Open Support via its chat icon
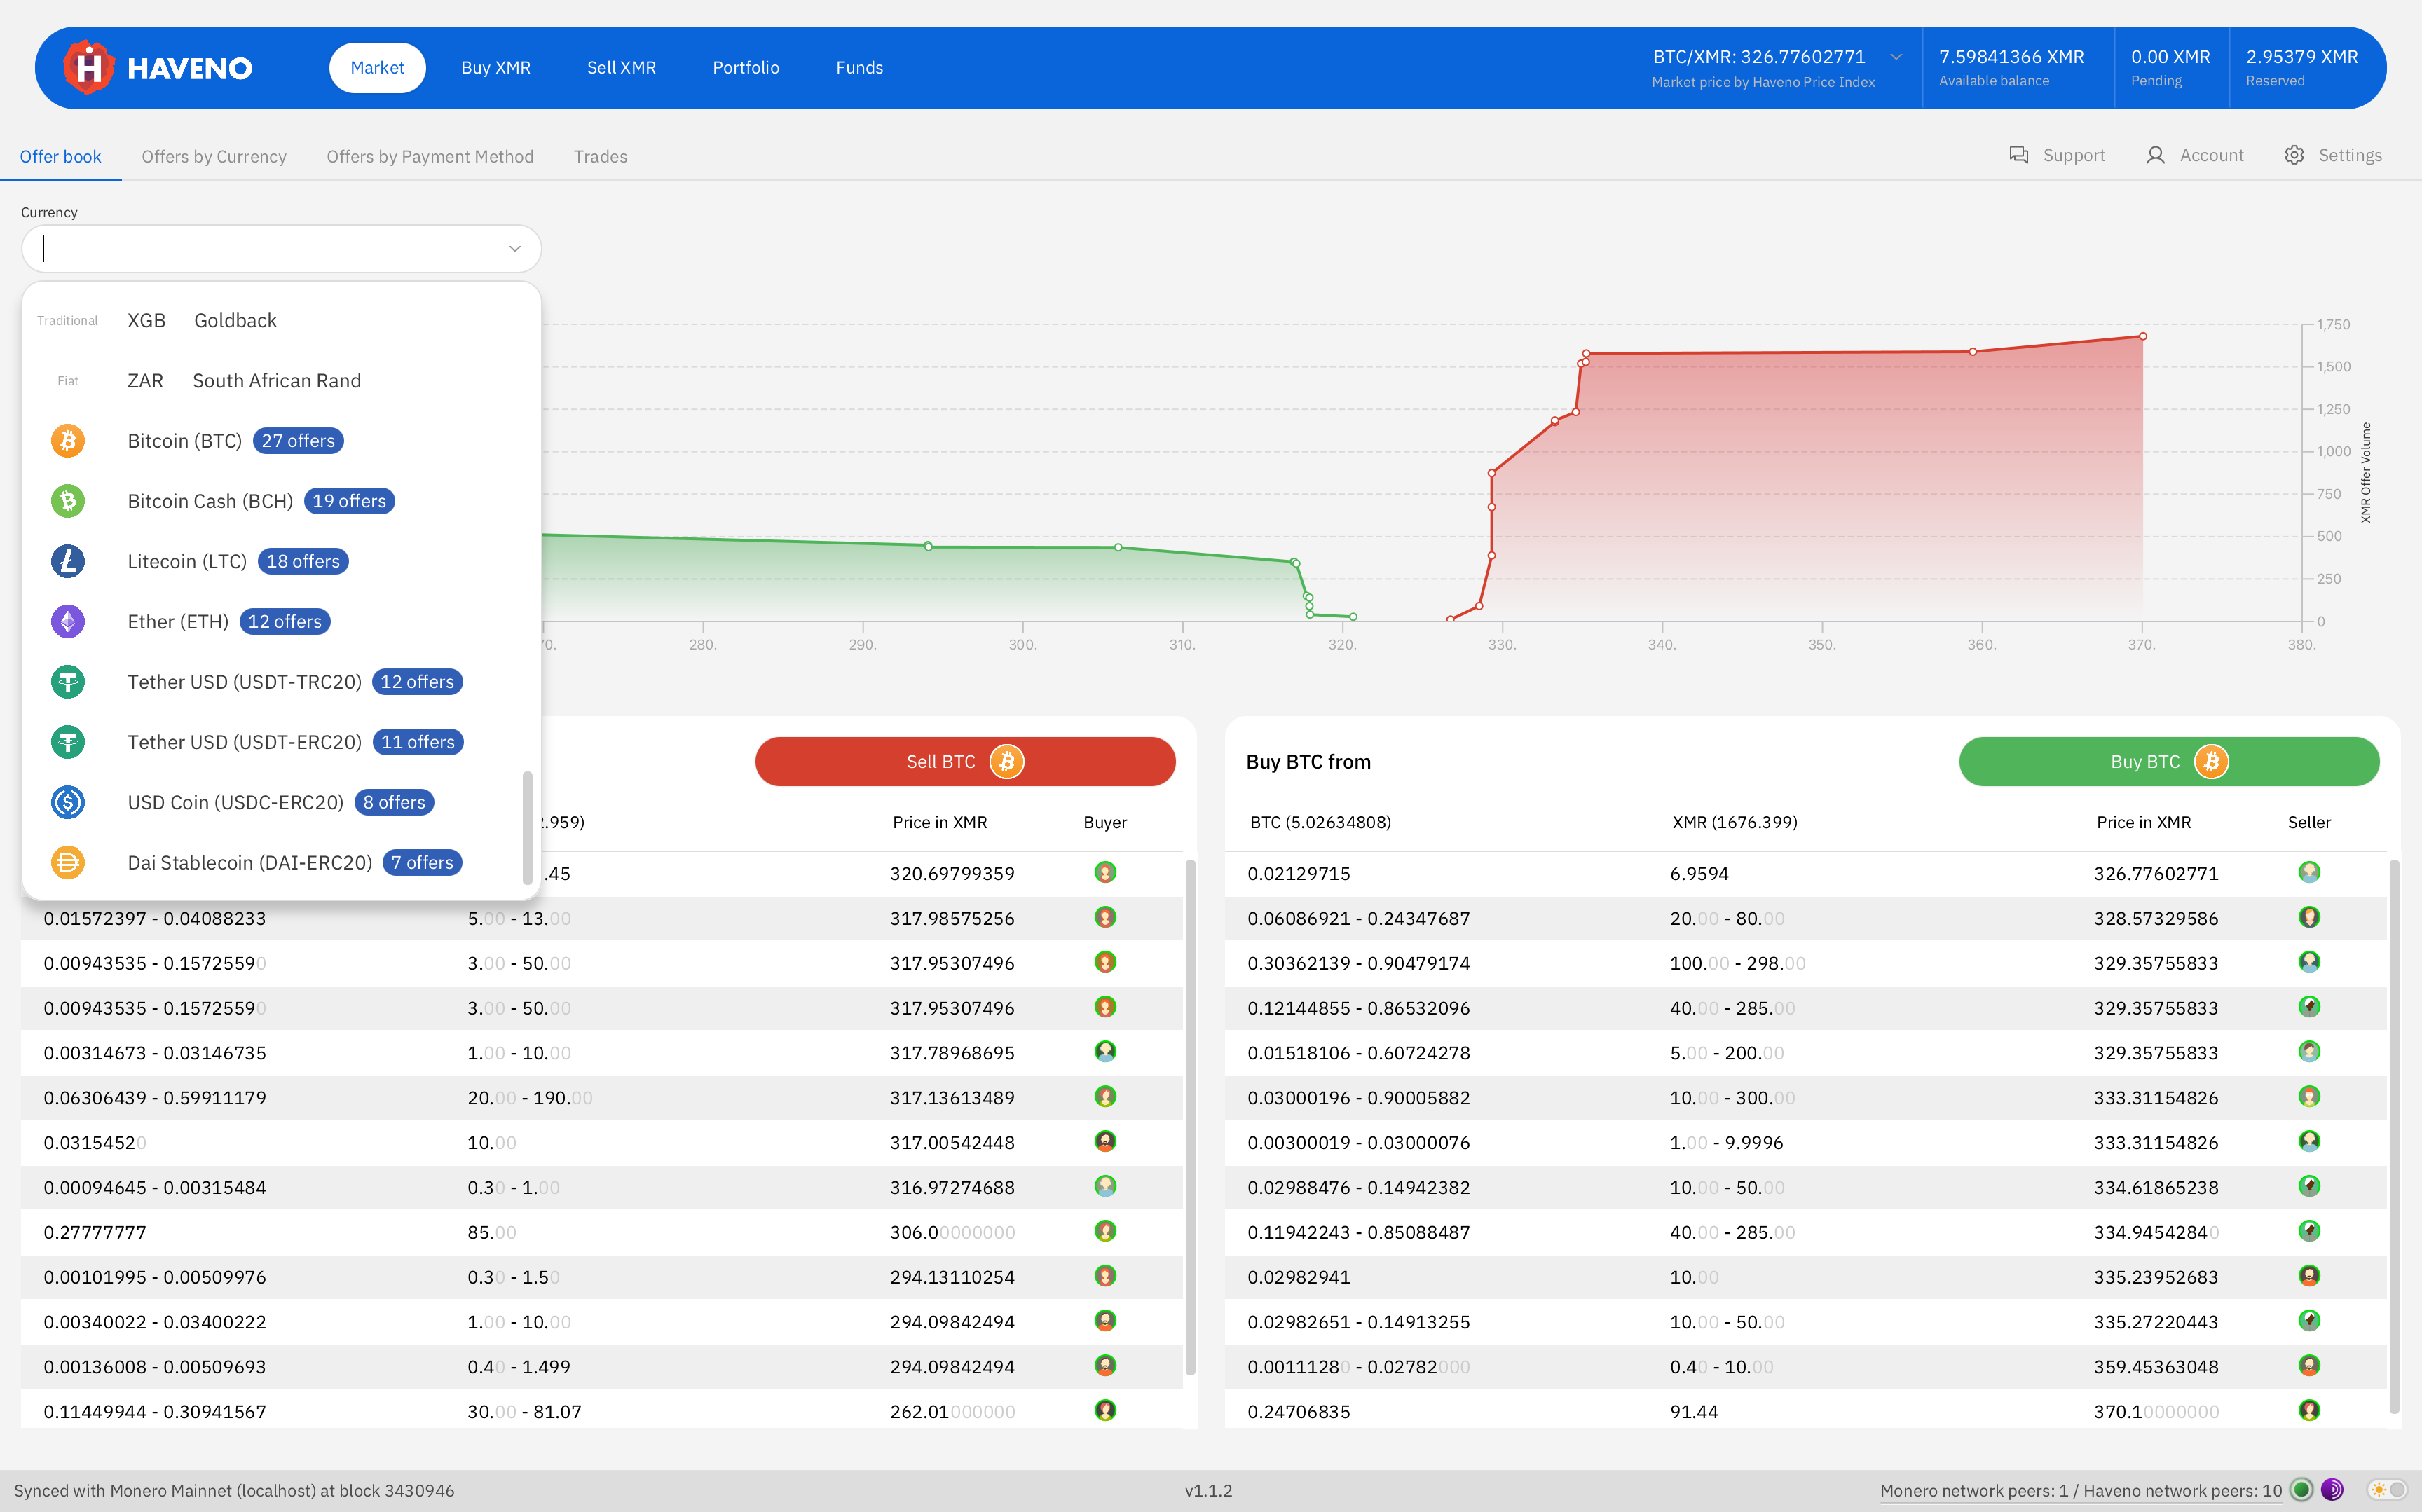Screen dimensions: 2422x1512 pos(2019,155)
